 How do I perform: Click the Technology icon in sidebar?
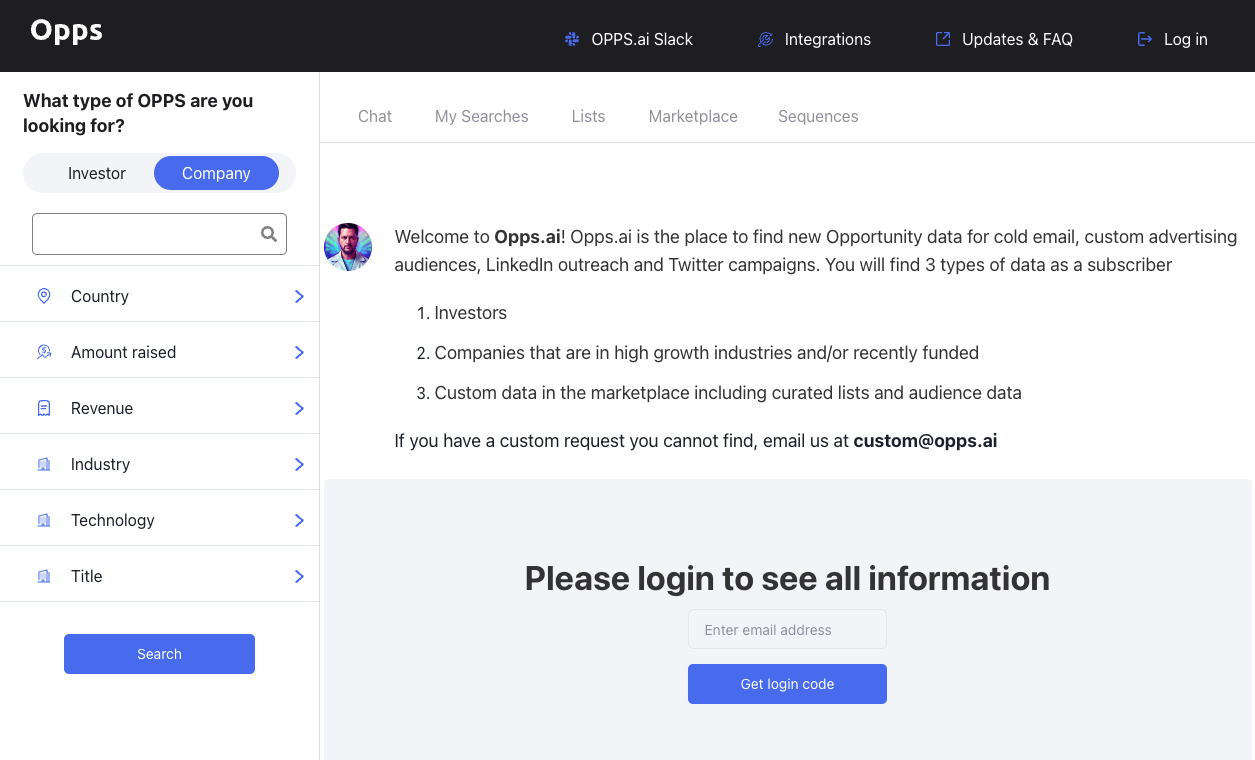point(43,520)
